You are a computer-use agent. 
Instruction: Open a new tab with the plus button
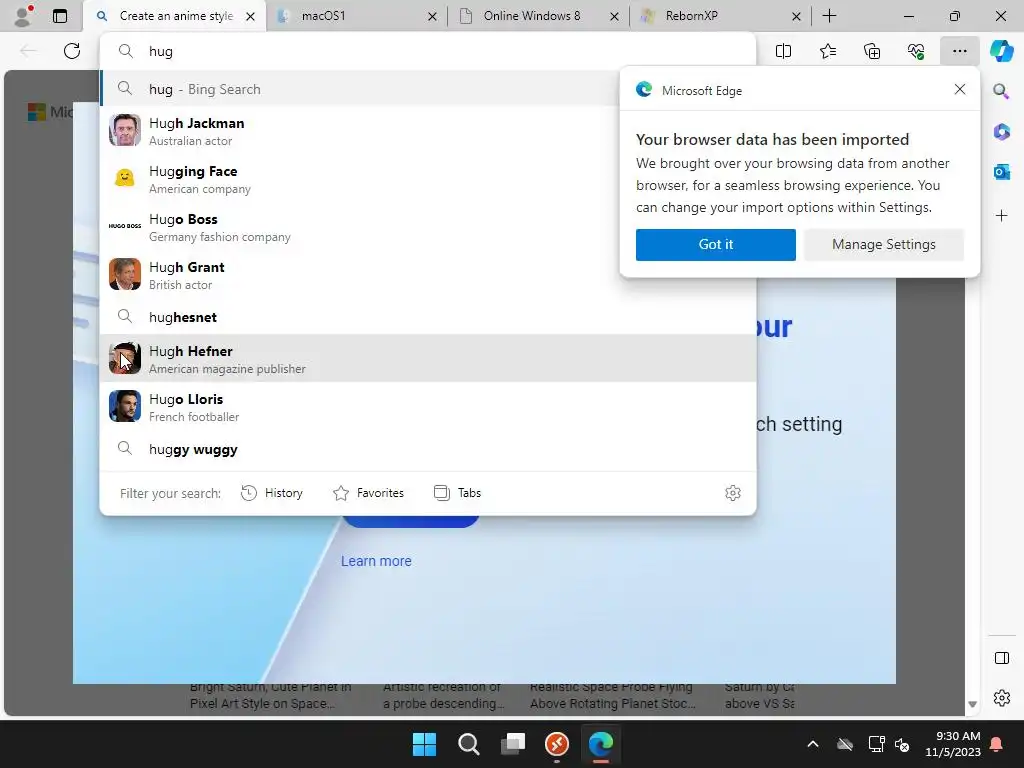[829, 16]
